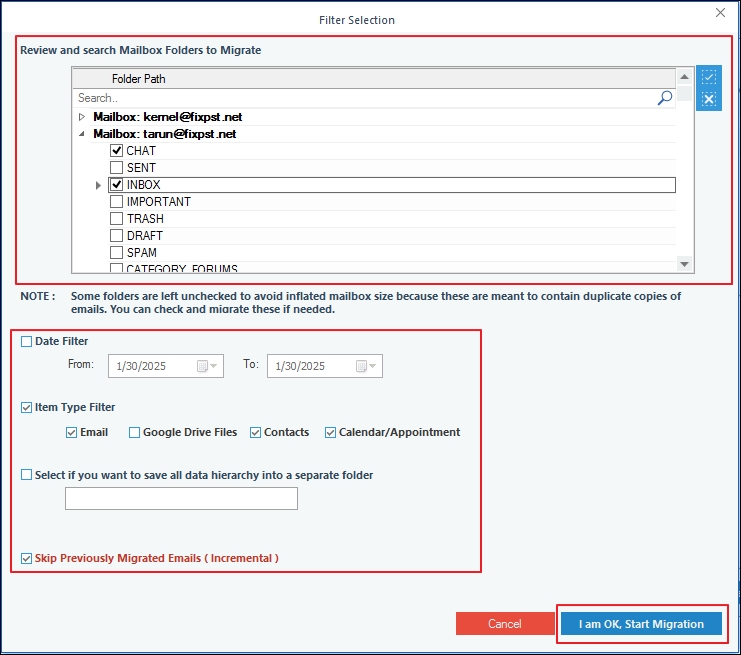The image size is (741, 655).
Task: Open the To date dropdown arrow
Action: (x=372, y=366)
